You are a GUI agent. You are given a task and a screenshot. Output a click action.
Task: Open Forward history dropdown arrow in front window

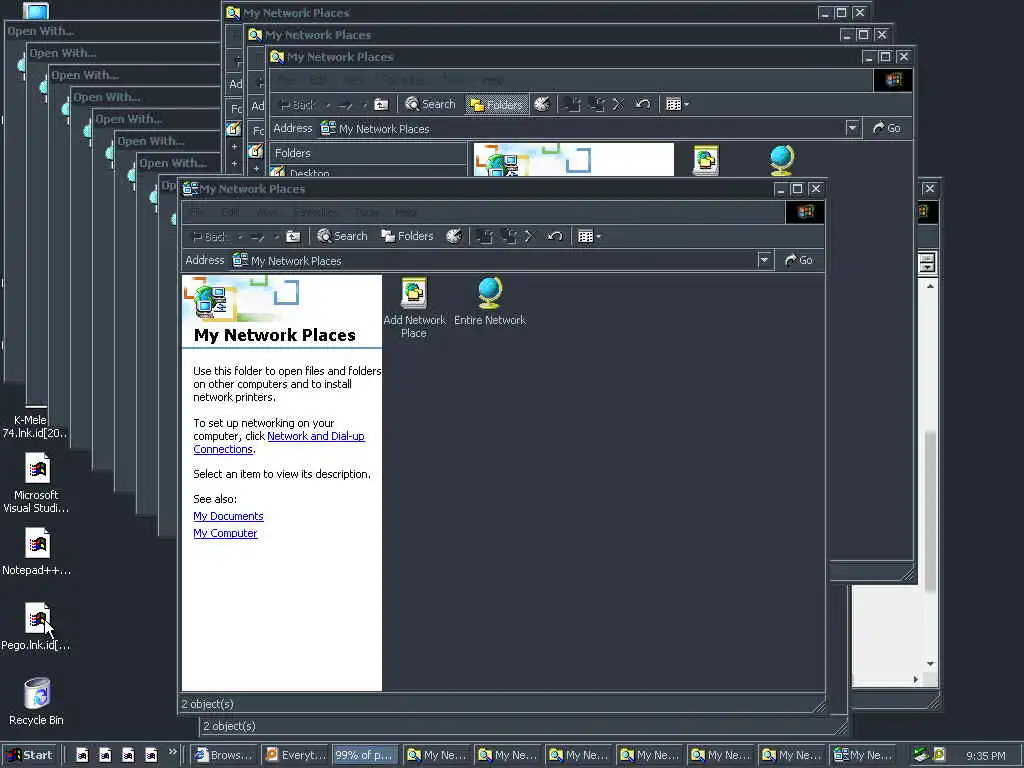click(x=276, y=236)
